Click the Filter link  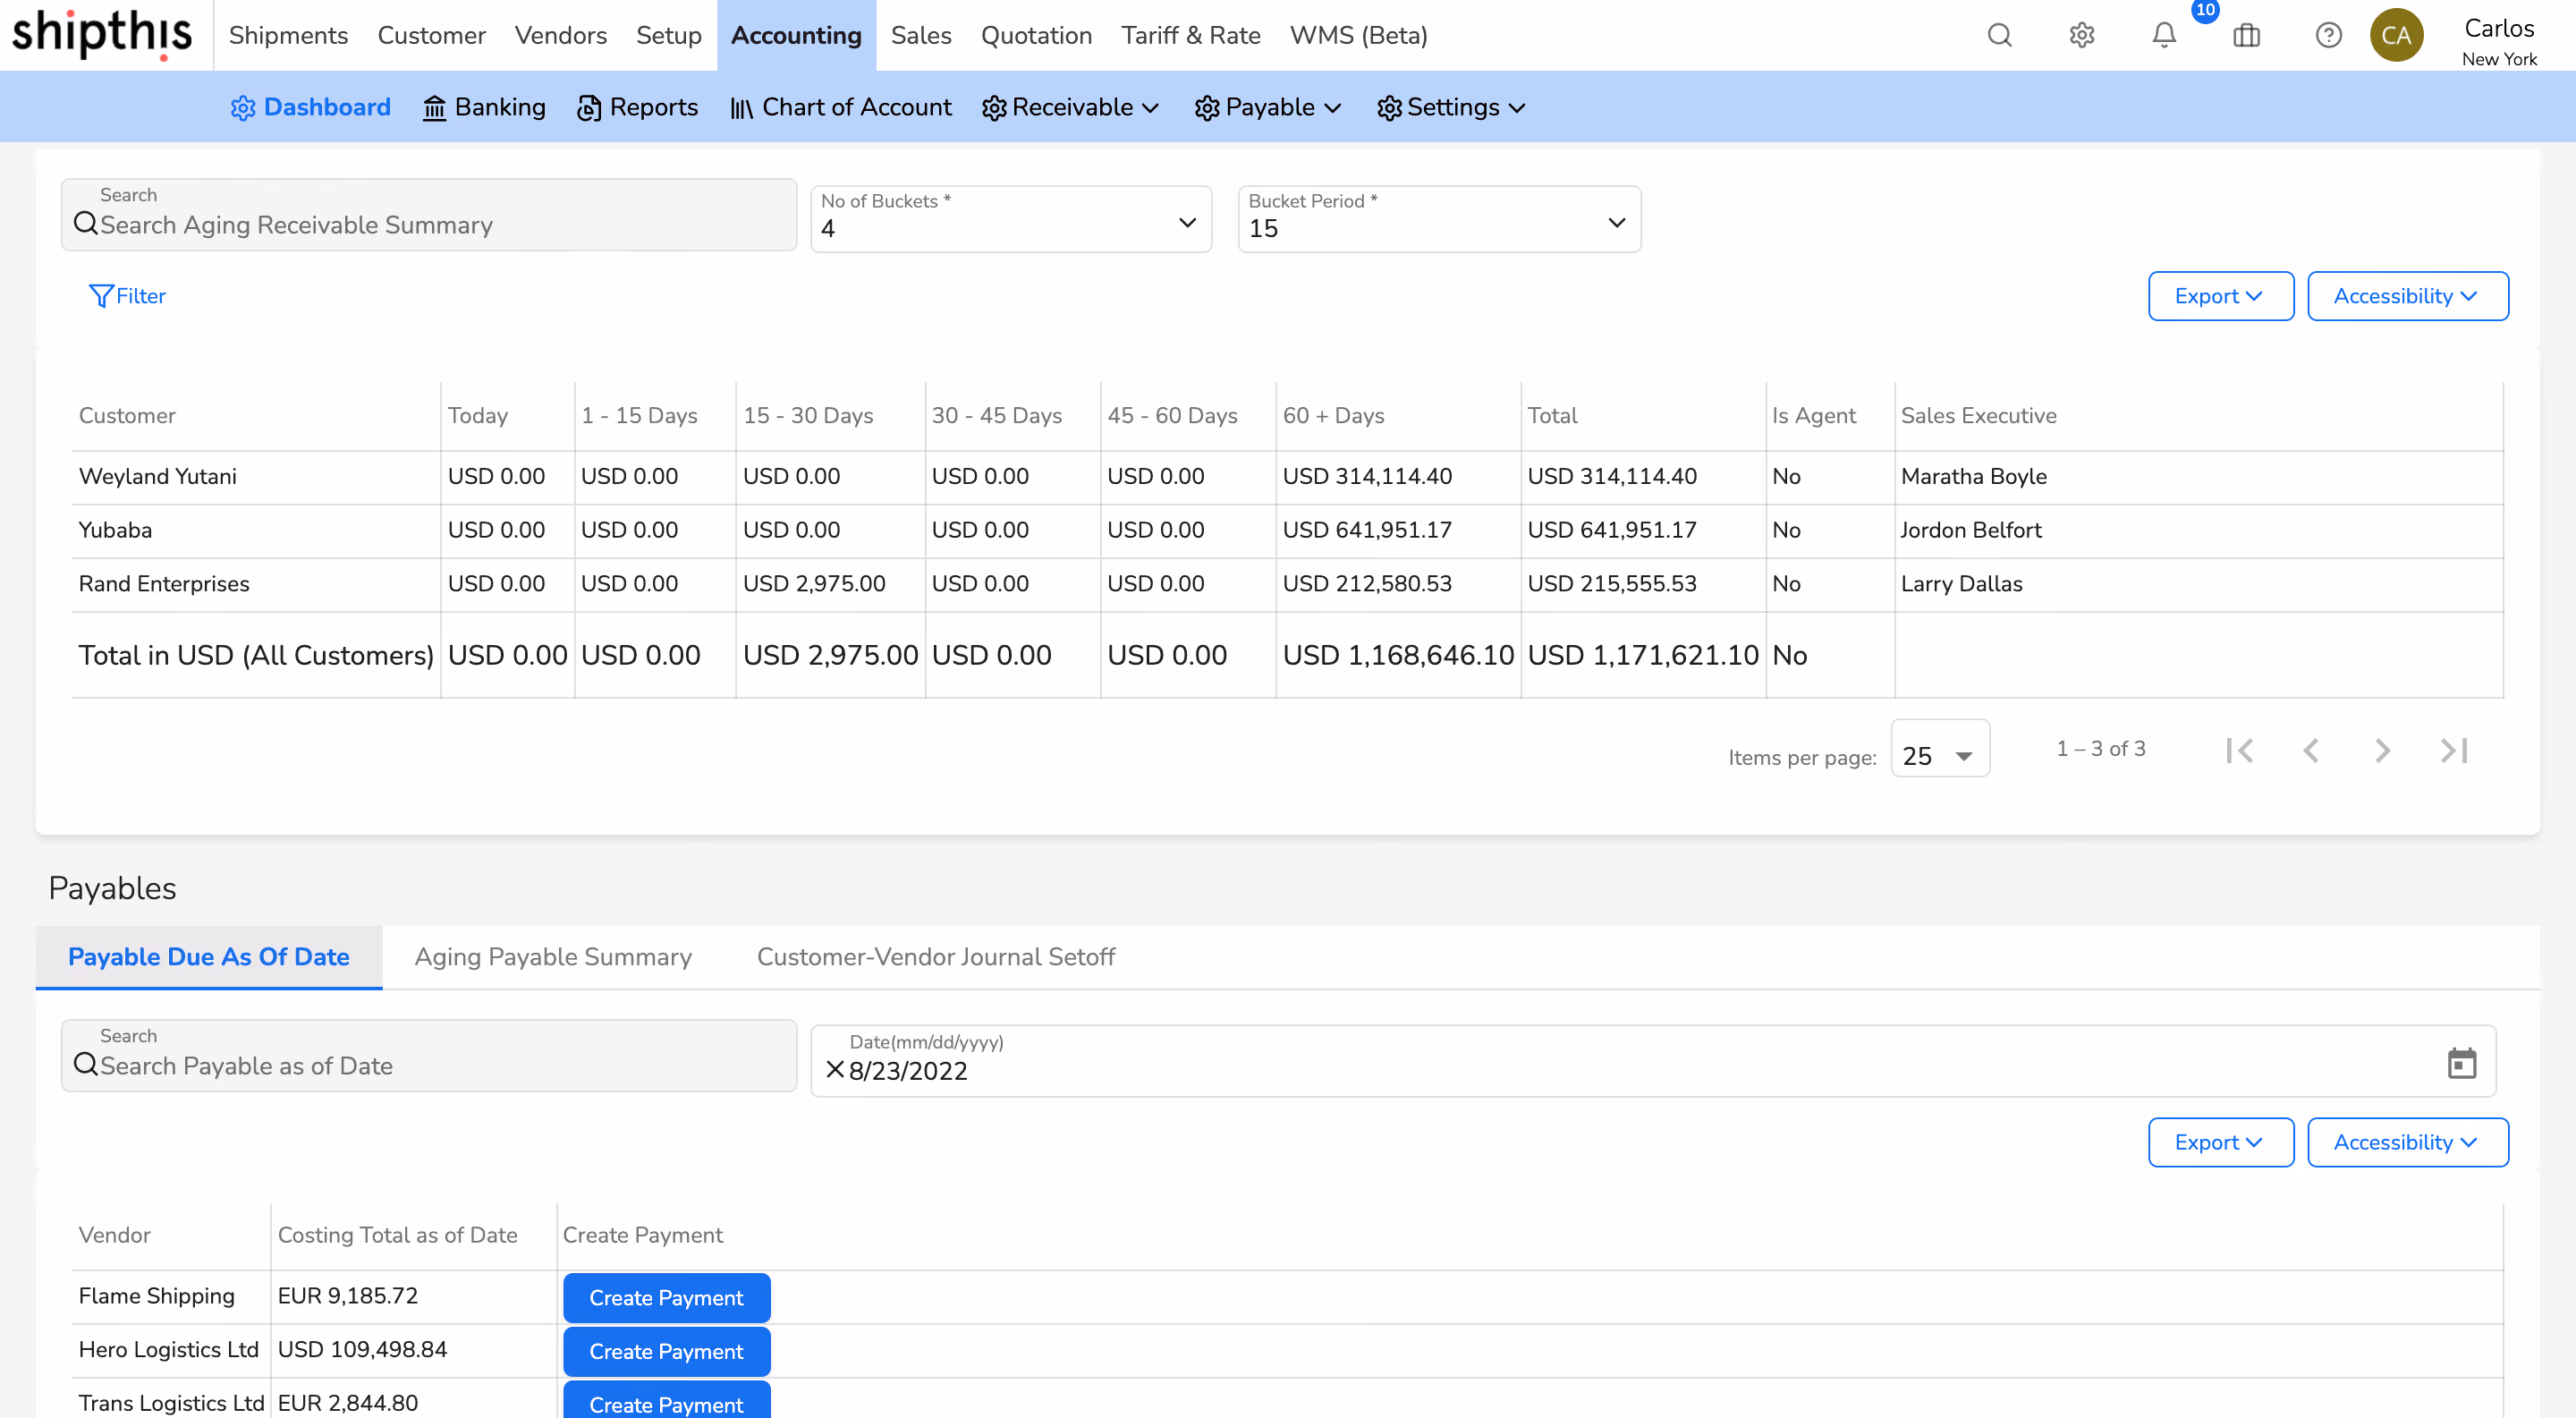pos(128,296)
